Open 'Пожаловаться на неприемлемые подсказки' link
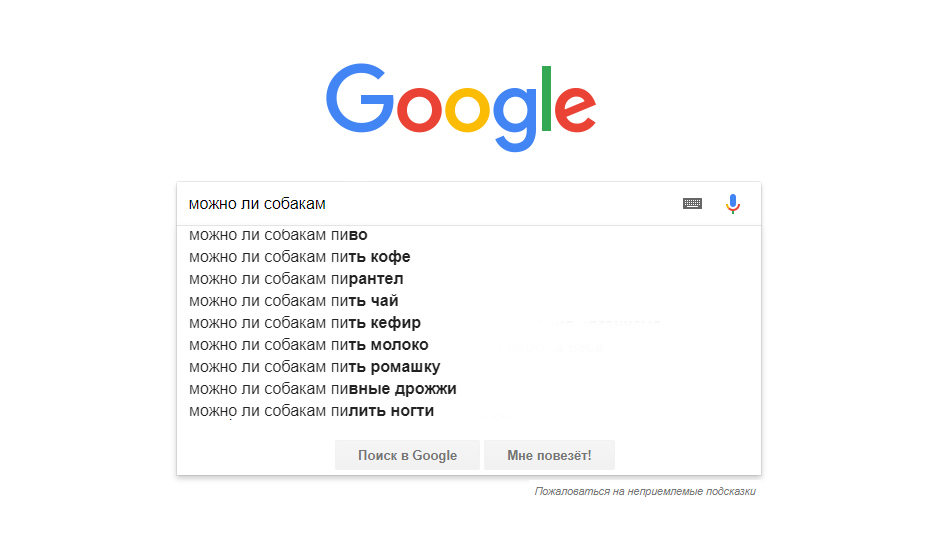 (645, 492)
